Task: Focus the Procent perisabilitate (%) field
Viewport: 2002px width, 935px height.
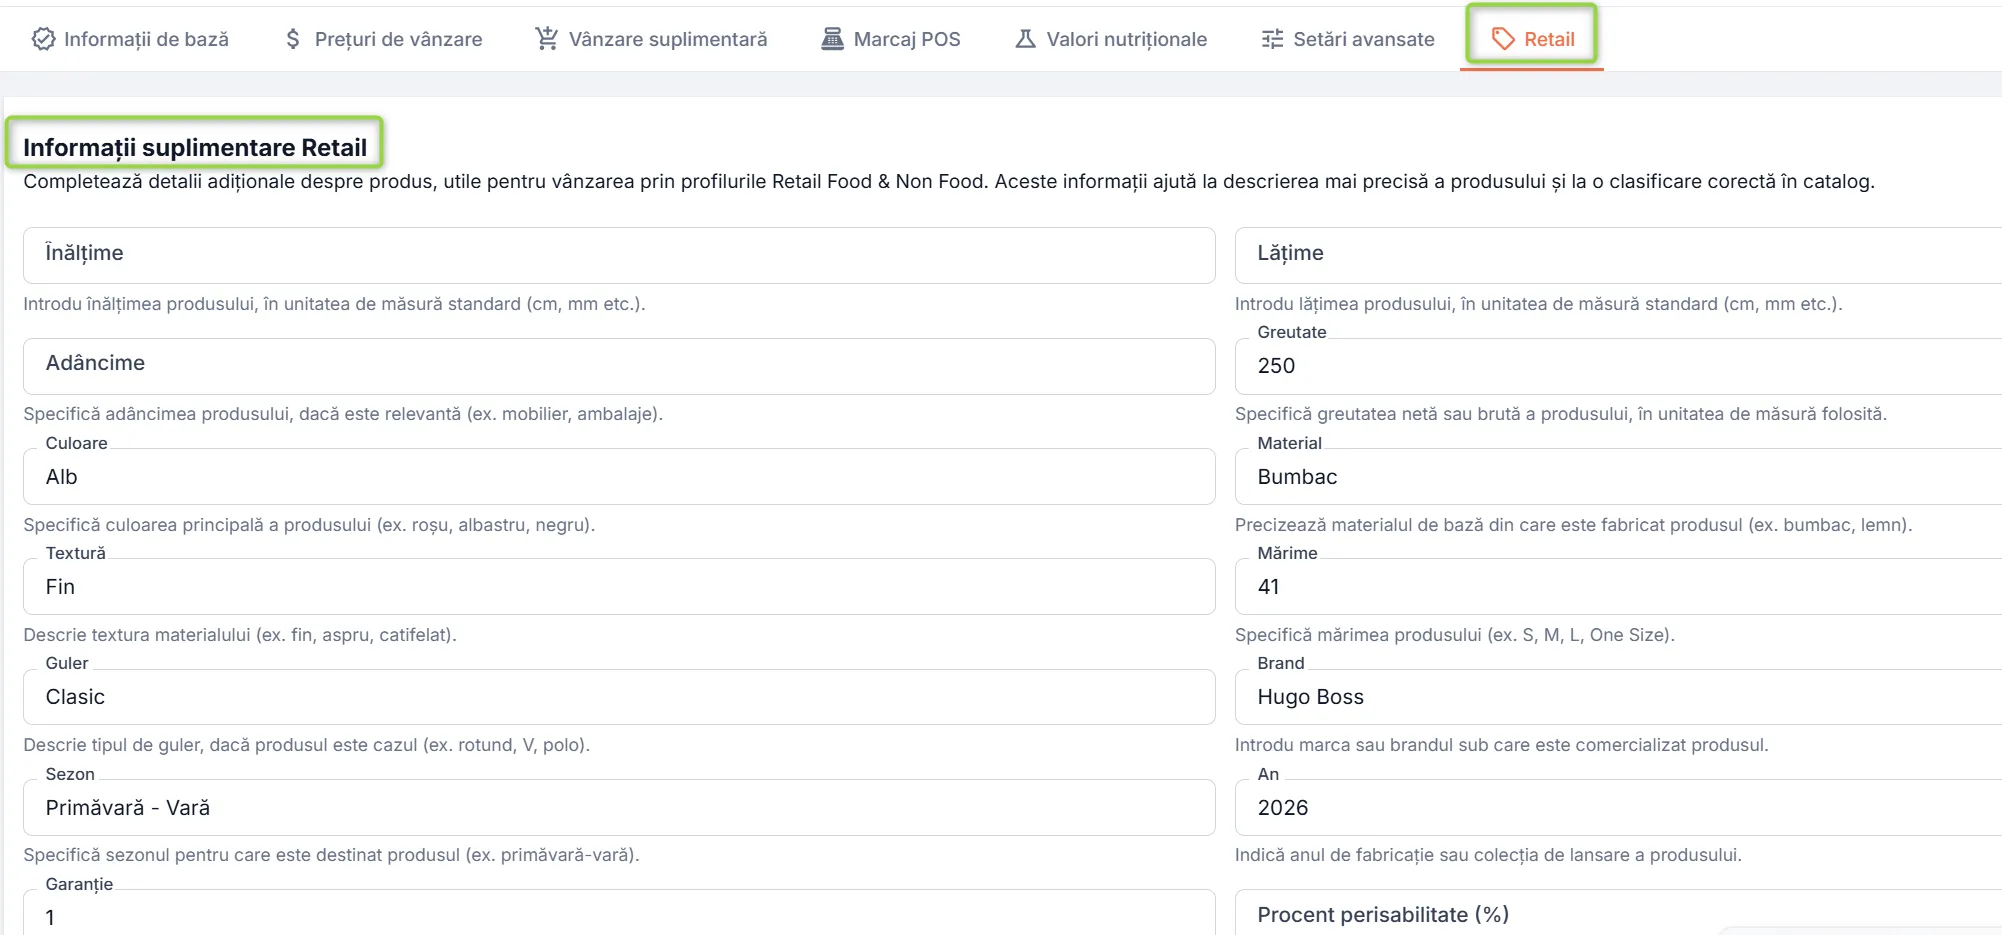Action: tap(1618, 913)
